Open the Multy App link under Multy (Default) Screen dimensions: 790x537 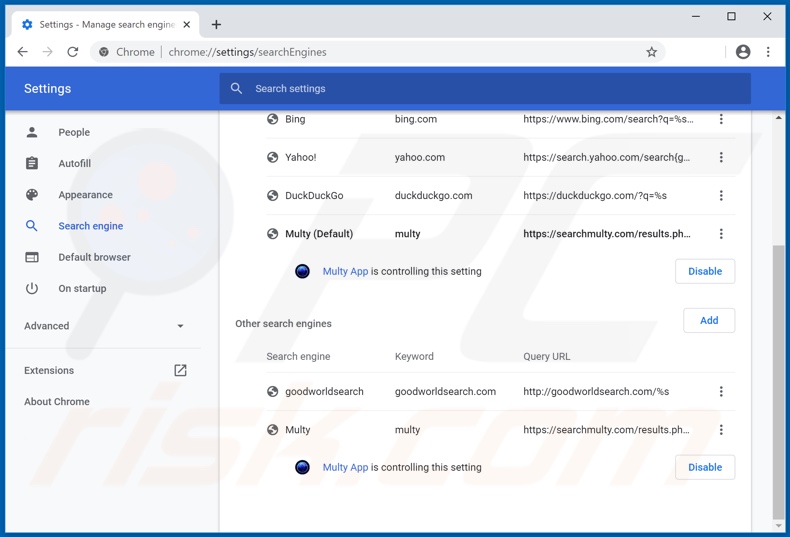pos(345,272)
